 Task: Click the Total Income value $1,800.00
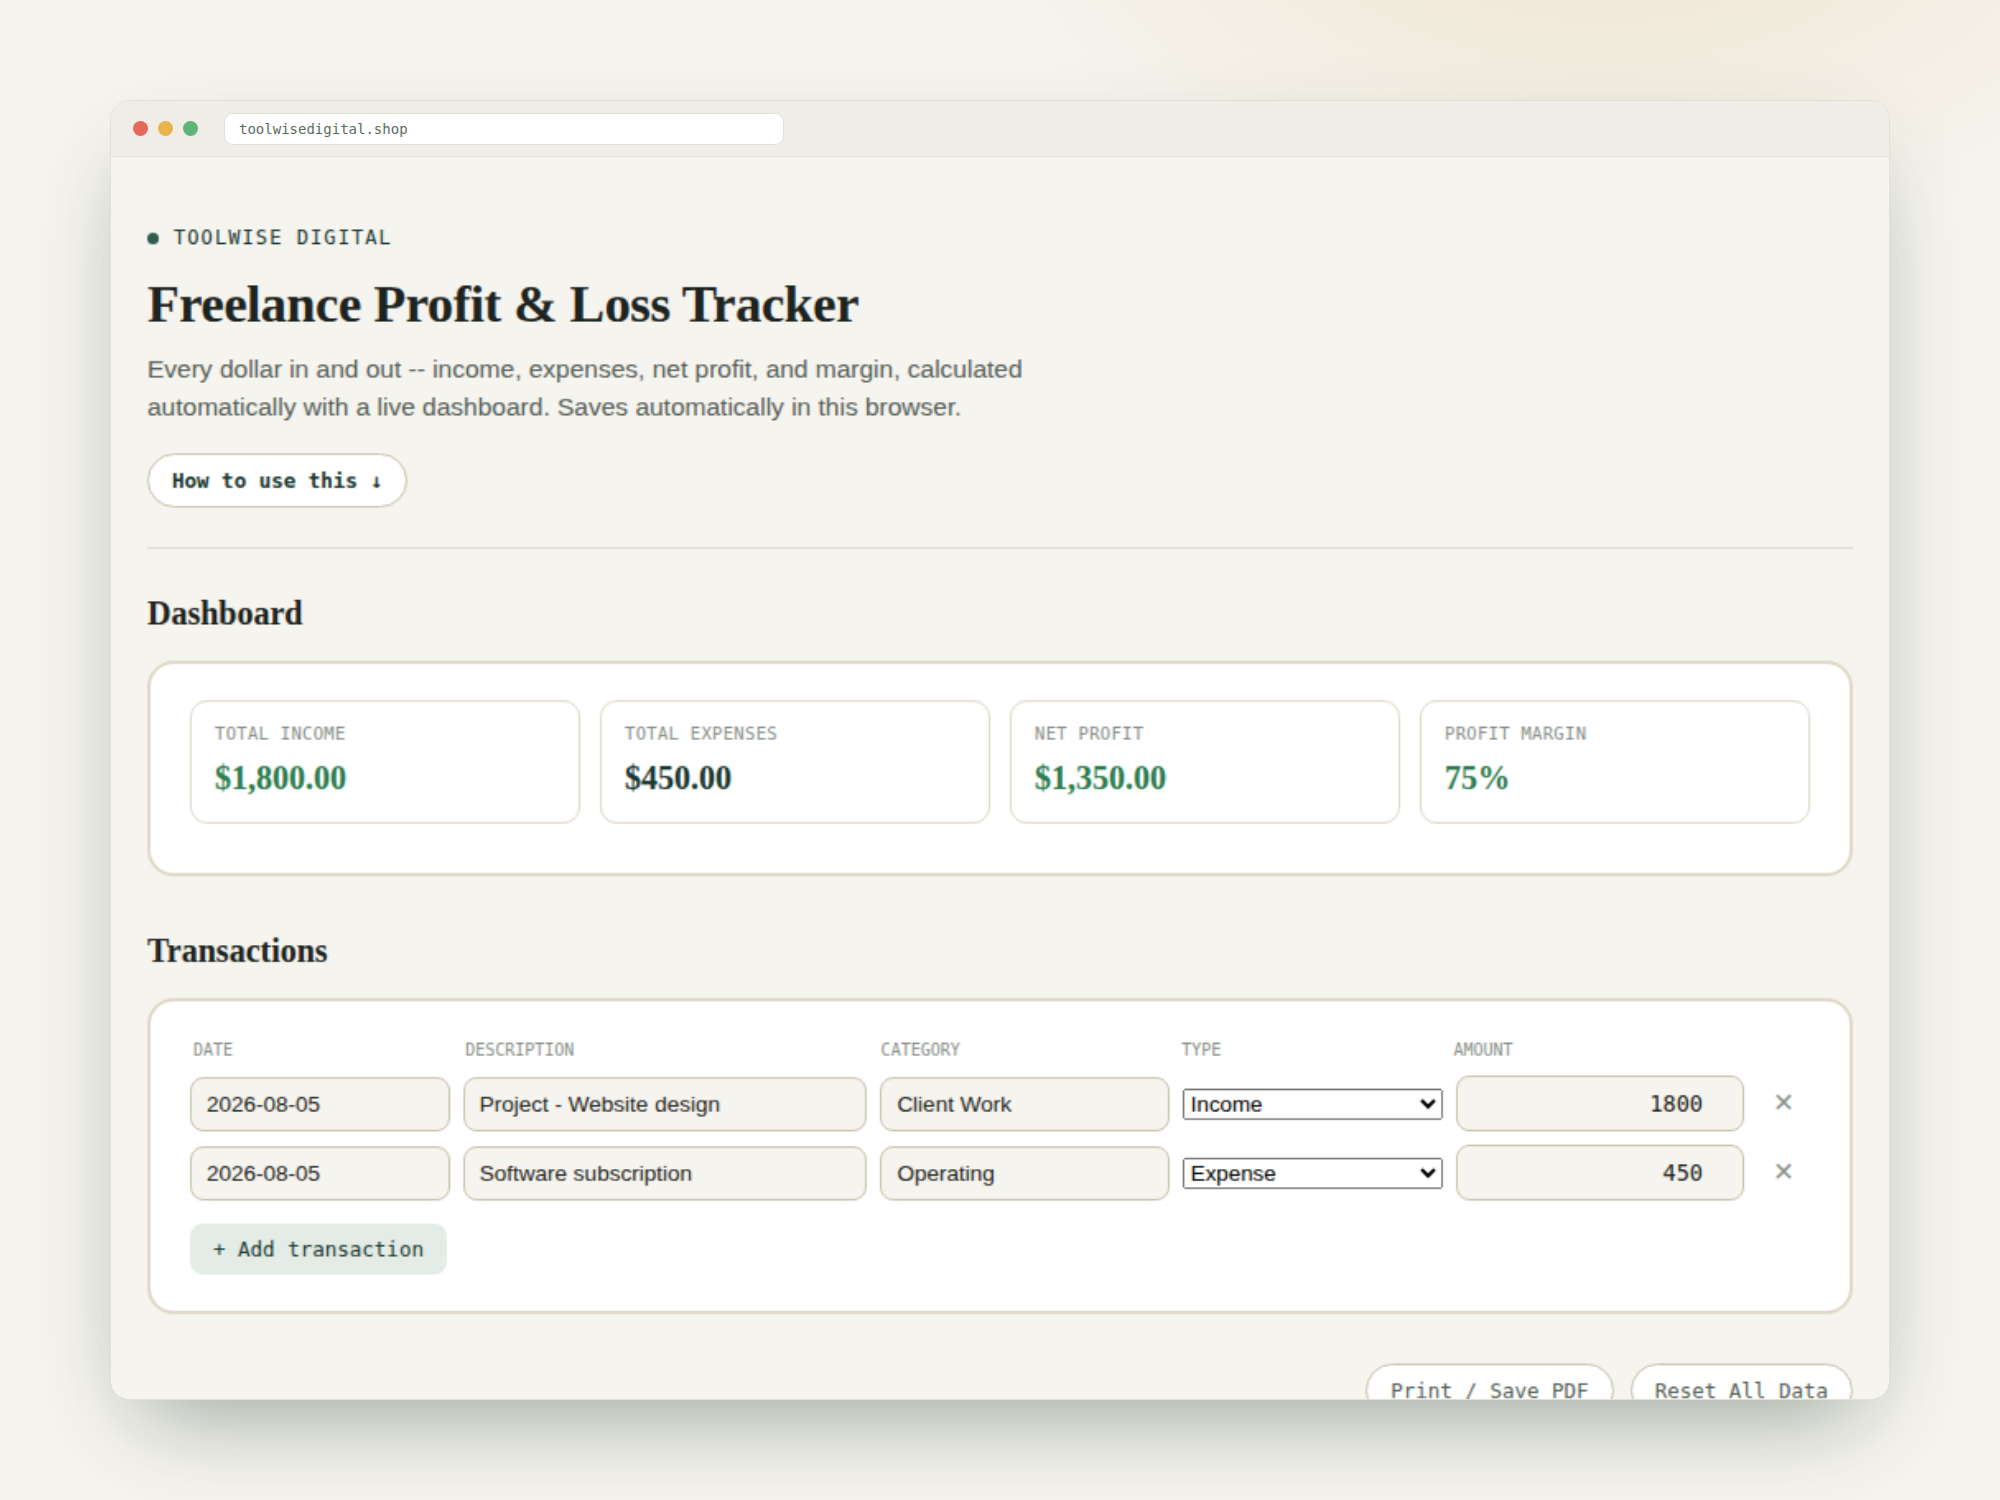click(280, 777)
